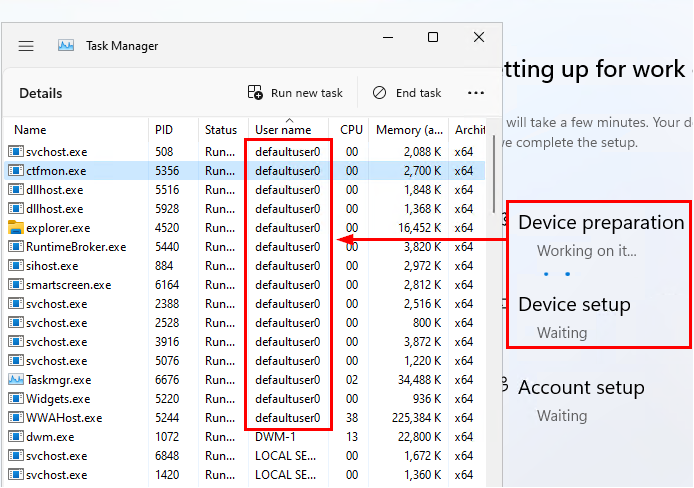Select the explorer.exe folder icon
694x488 pixels.
[x=15, y=227]
